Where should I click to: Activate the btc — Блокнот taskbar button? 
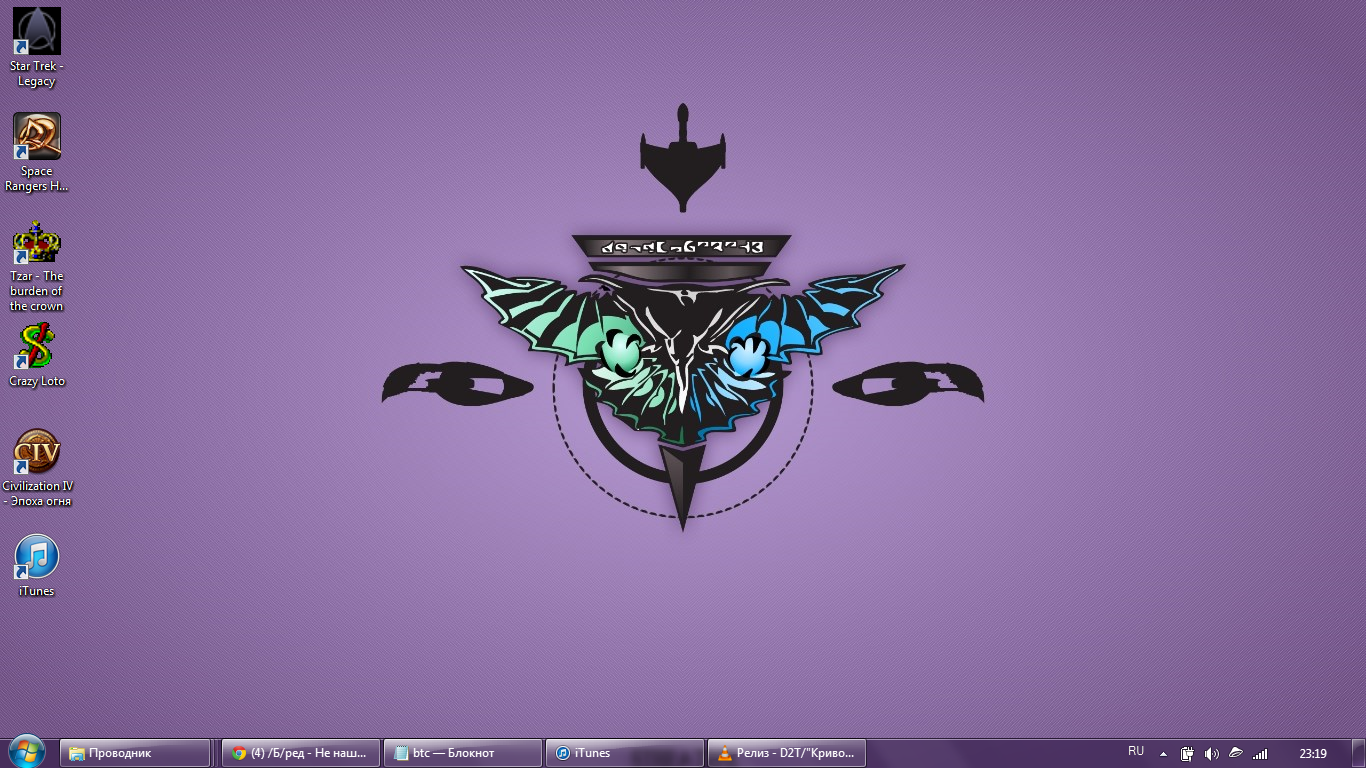pyautogui.click(x=462, y=753)
